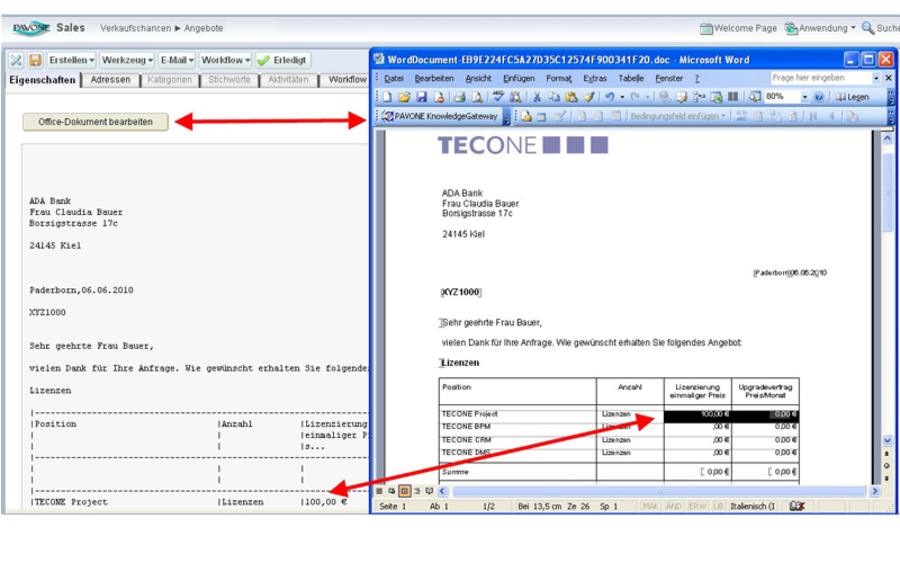Screen dimensions: 900x563
Task: Click the Save diskette icon in Word toolbar
Action: coord(422,97)
